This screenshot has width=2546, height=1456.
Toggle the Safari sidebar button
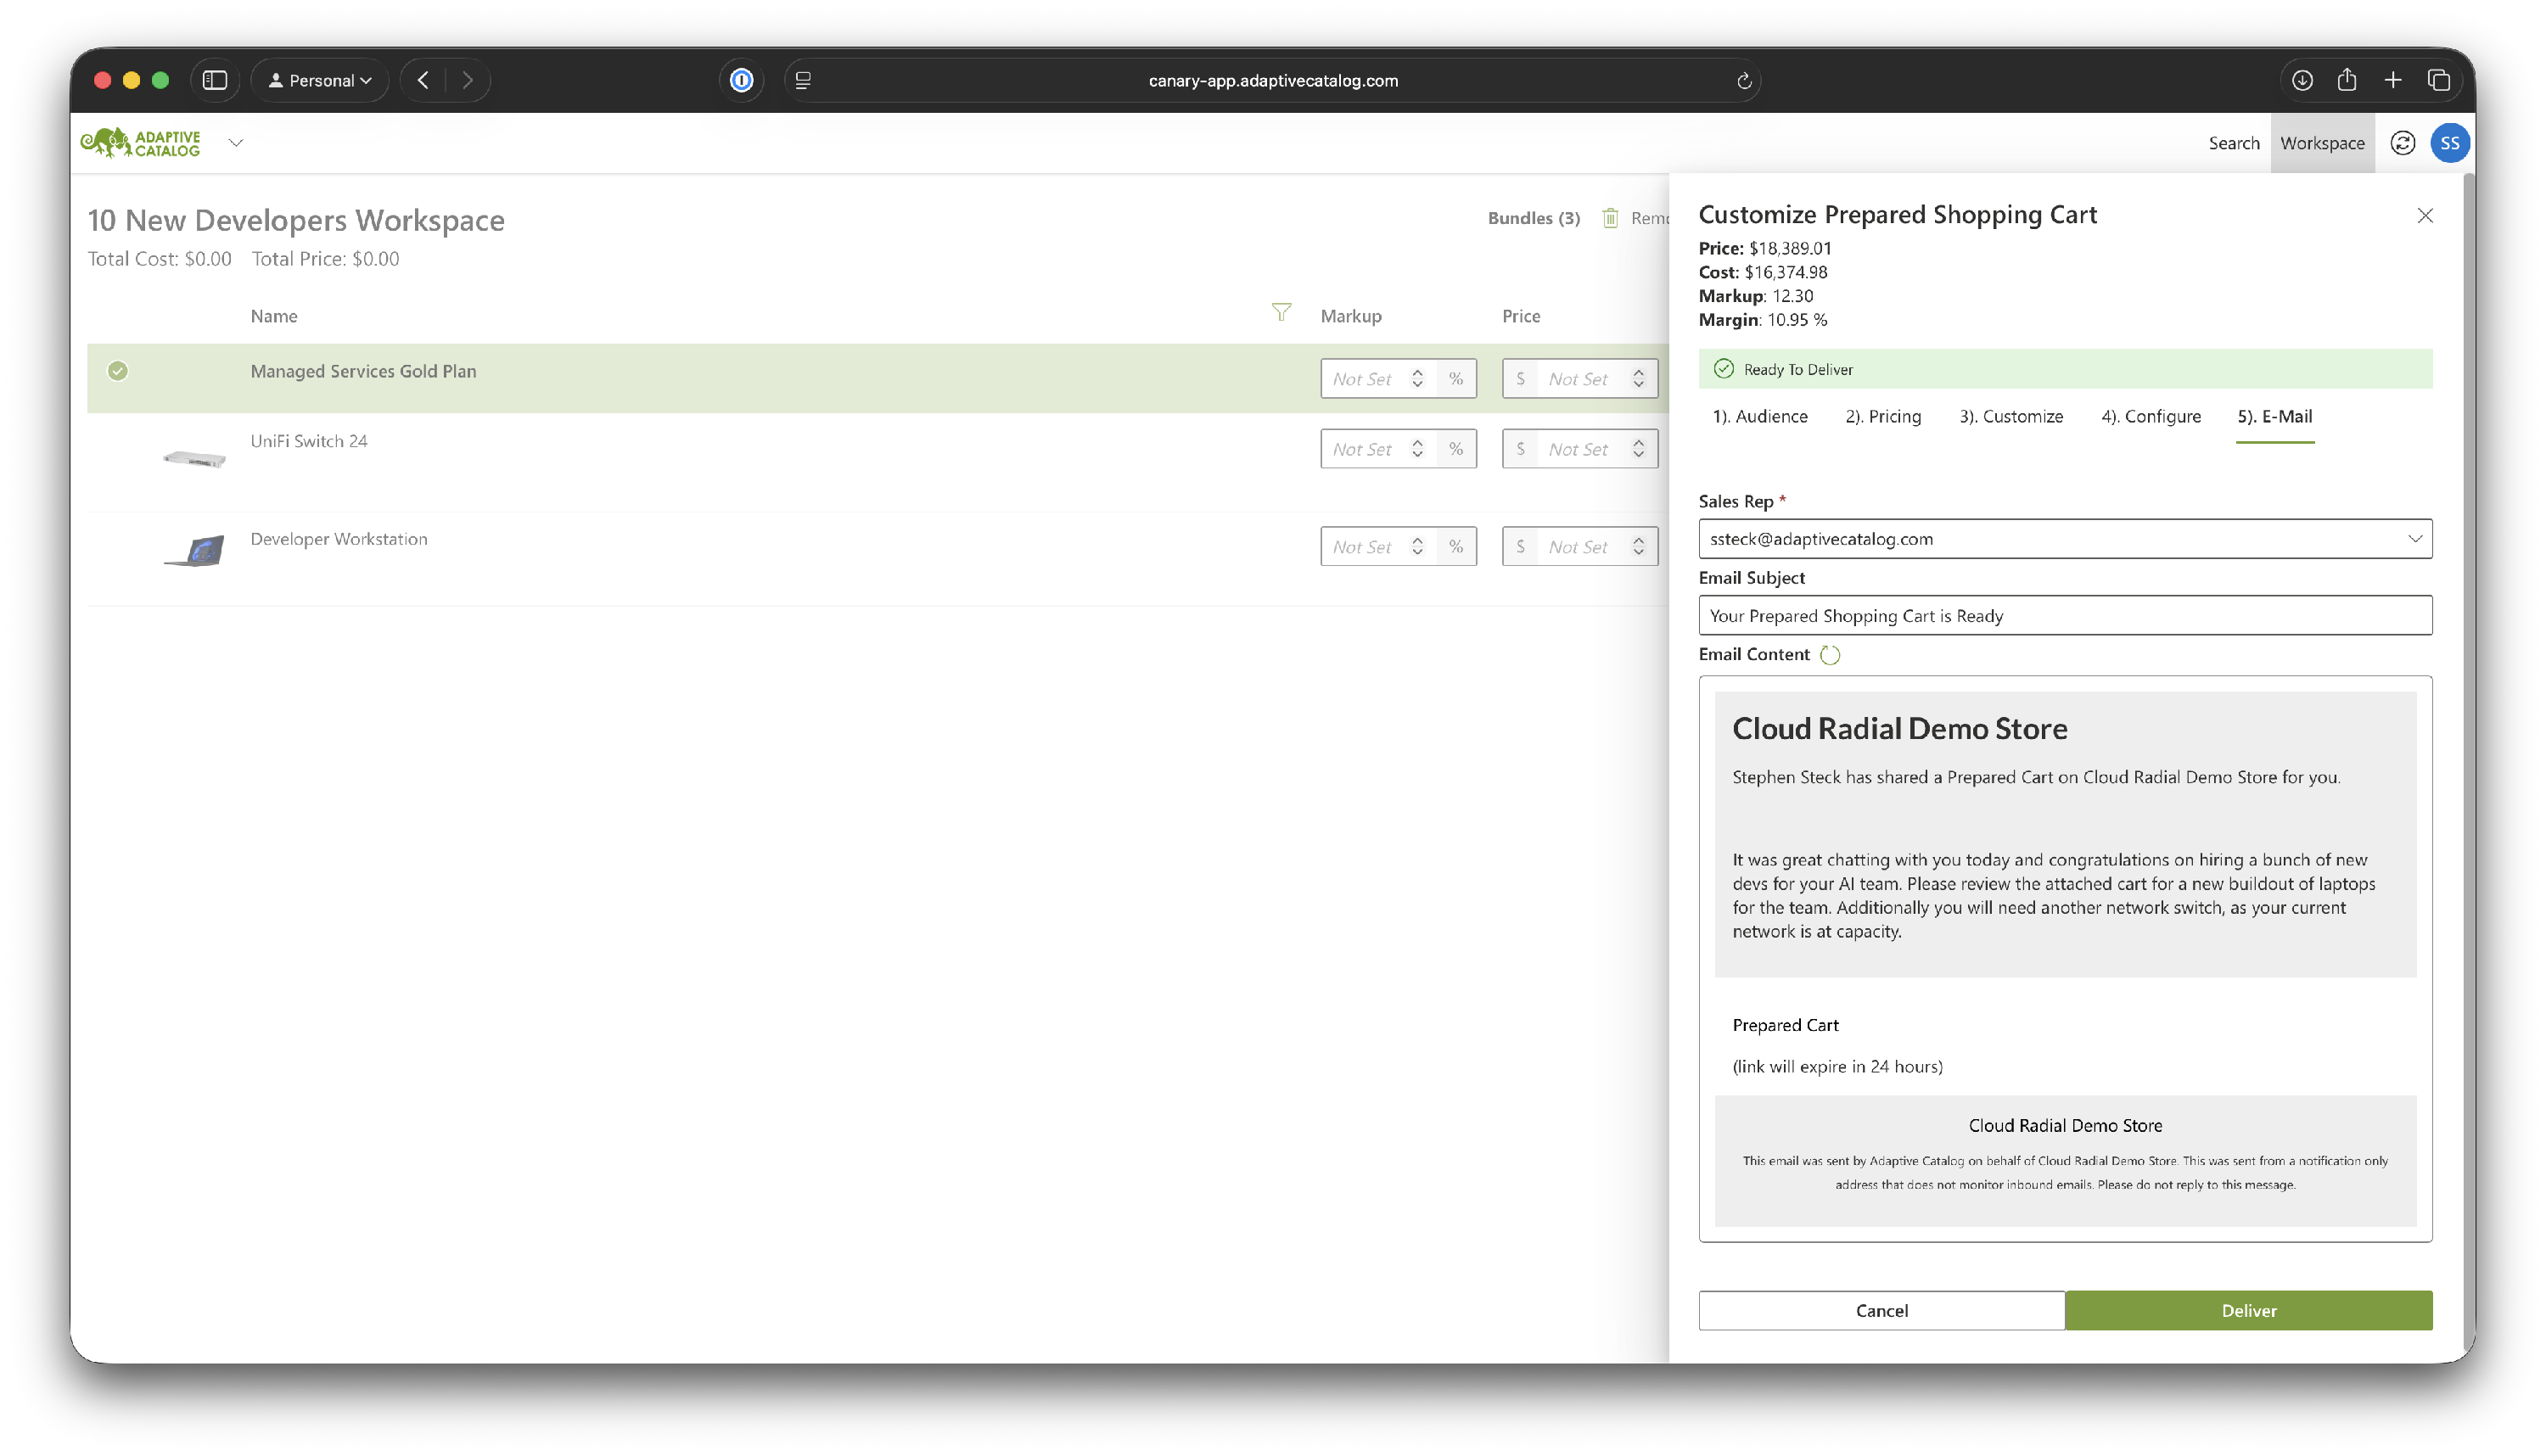pos(215,80)
